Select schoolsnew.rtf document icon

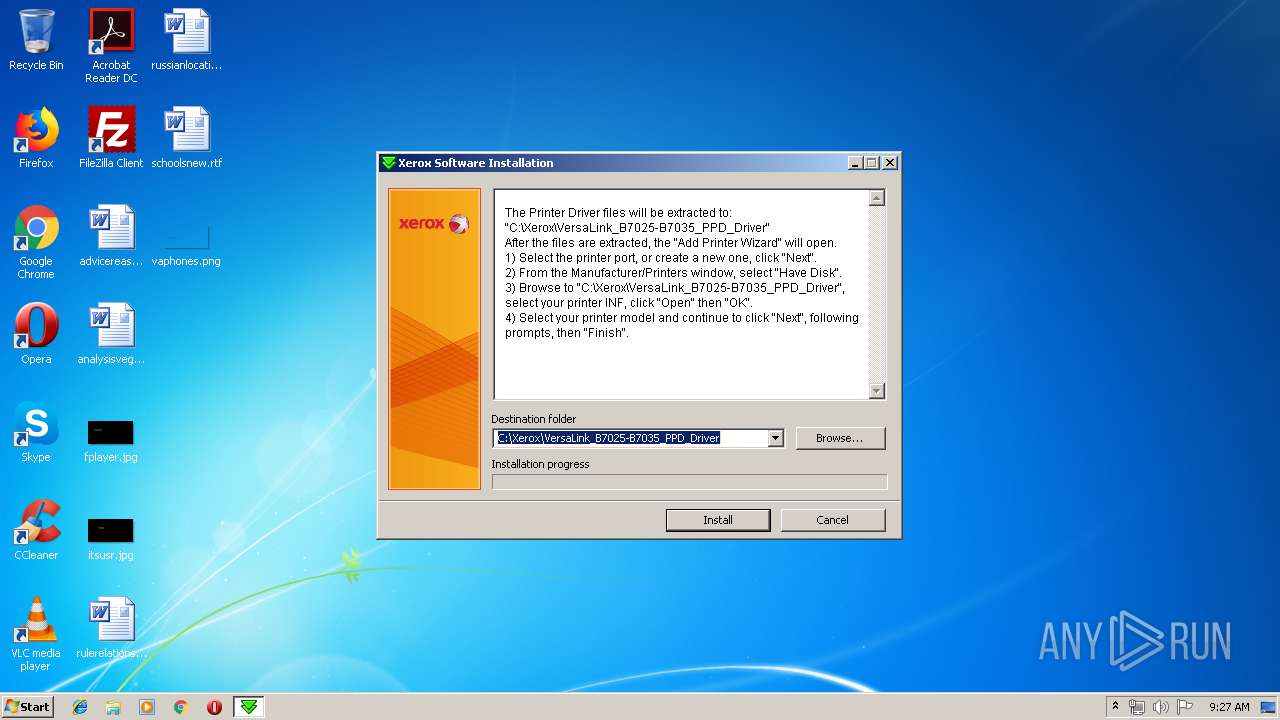coord(187,138)
